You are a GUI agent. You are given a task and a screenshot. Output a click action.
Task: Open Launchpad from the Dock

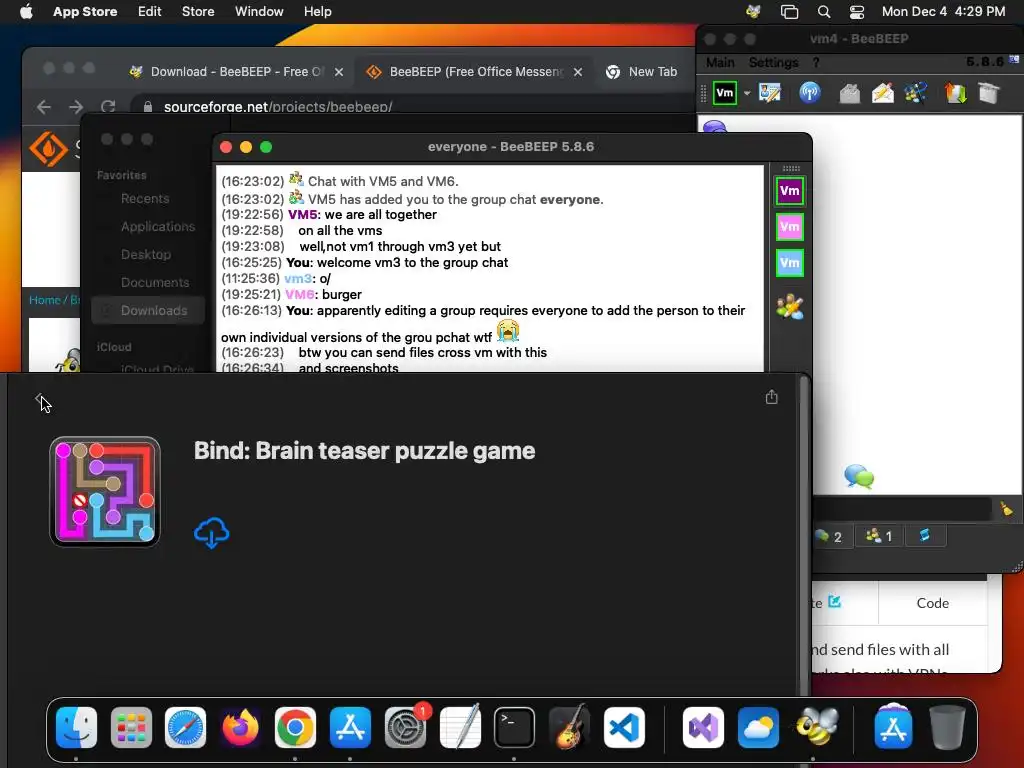click(x=131, y=728)
